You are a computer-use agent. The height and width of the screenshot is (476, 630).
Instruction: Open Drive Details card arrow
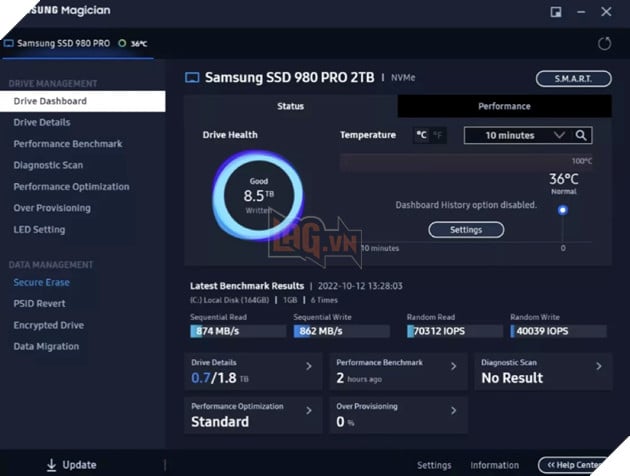pos(309,366)
